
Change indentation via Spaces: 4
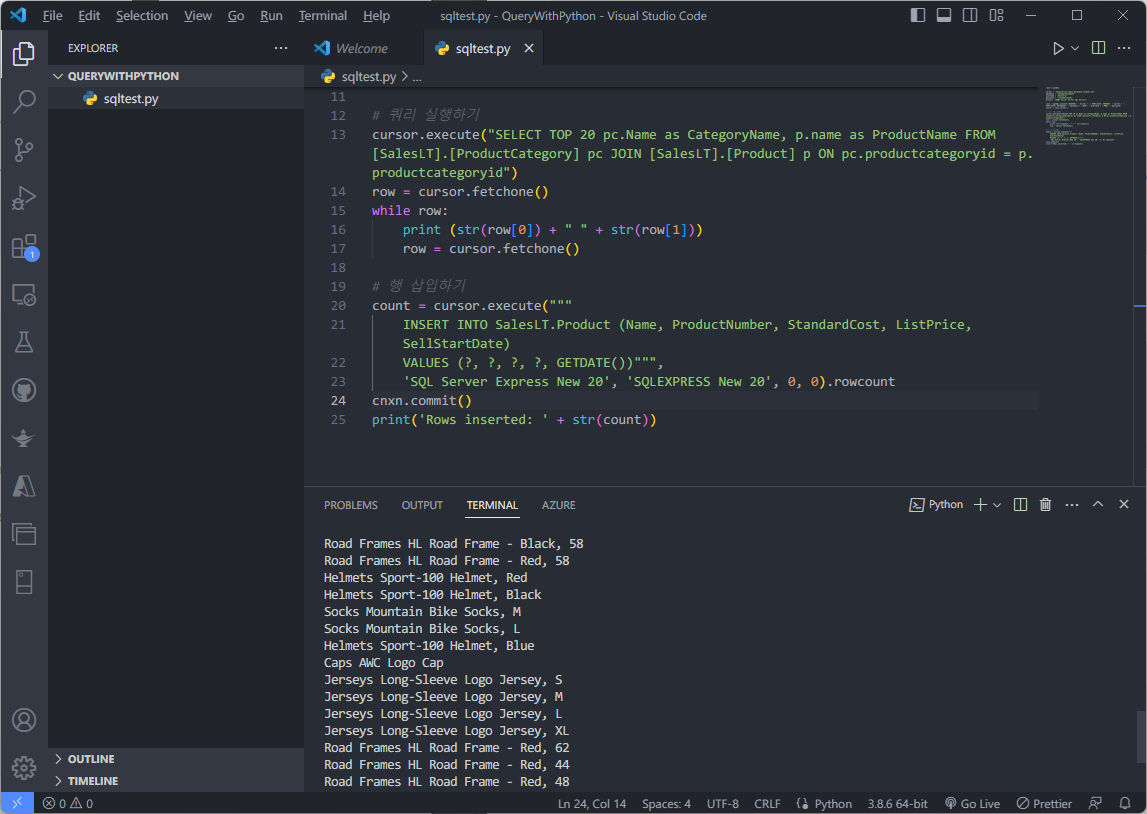pyautogui.click(x=666, y=803)
